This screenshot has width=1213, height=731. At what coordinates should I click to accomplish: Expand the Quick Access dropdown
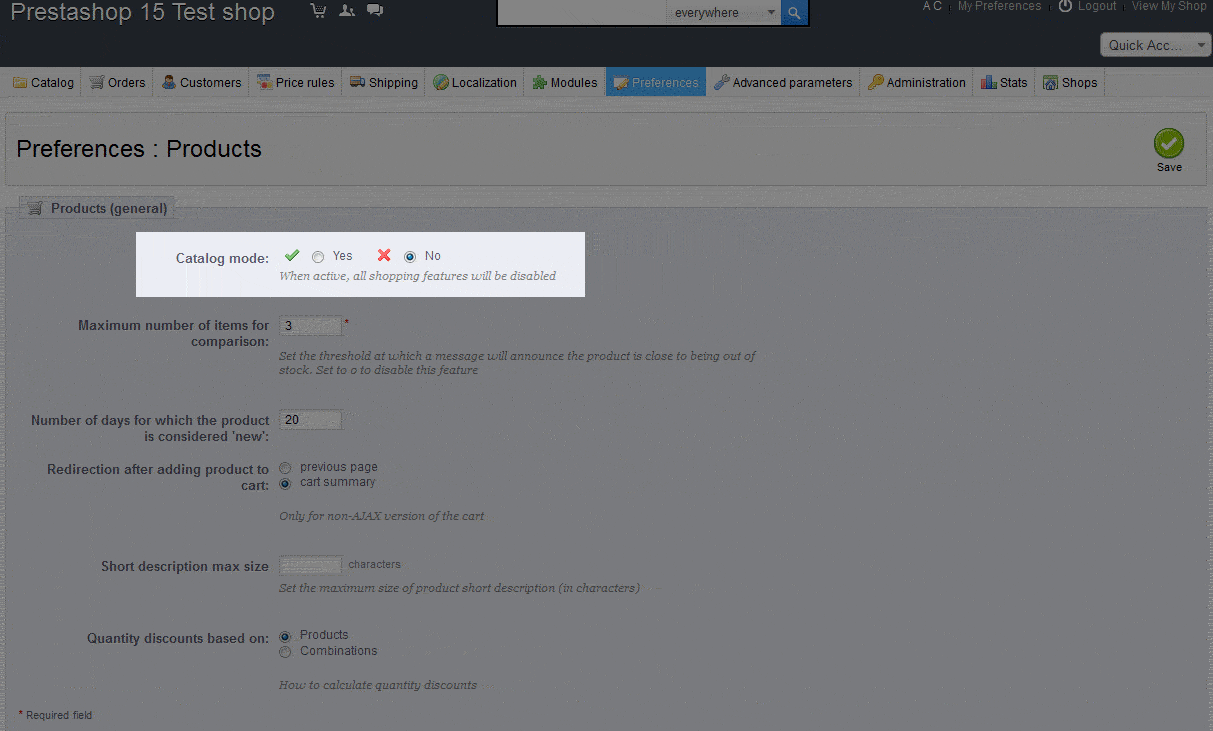1155,45
